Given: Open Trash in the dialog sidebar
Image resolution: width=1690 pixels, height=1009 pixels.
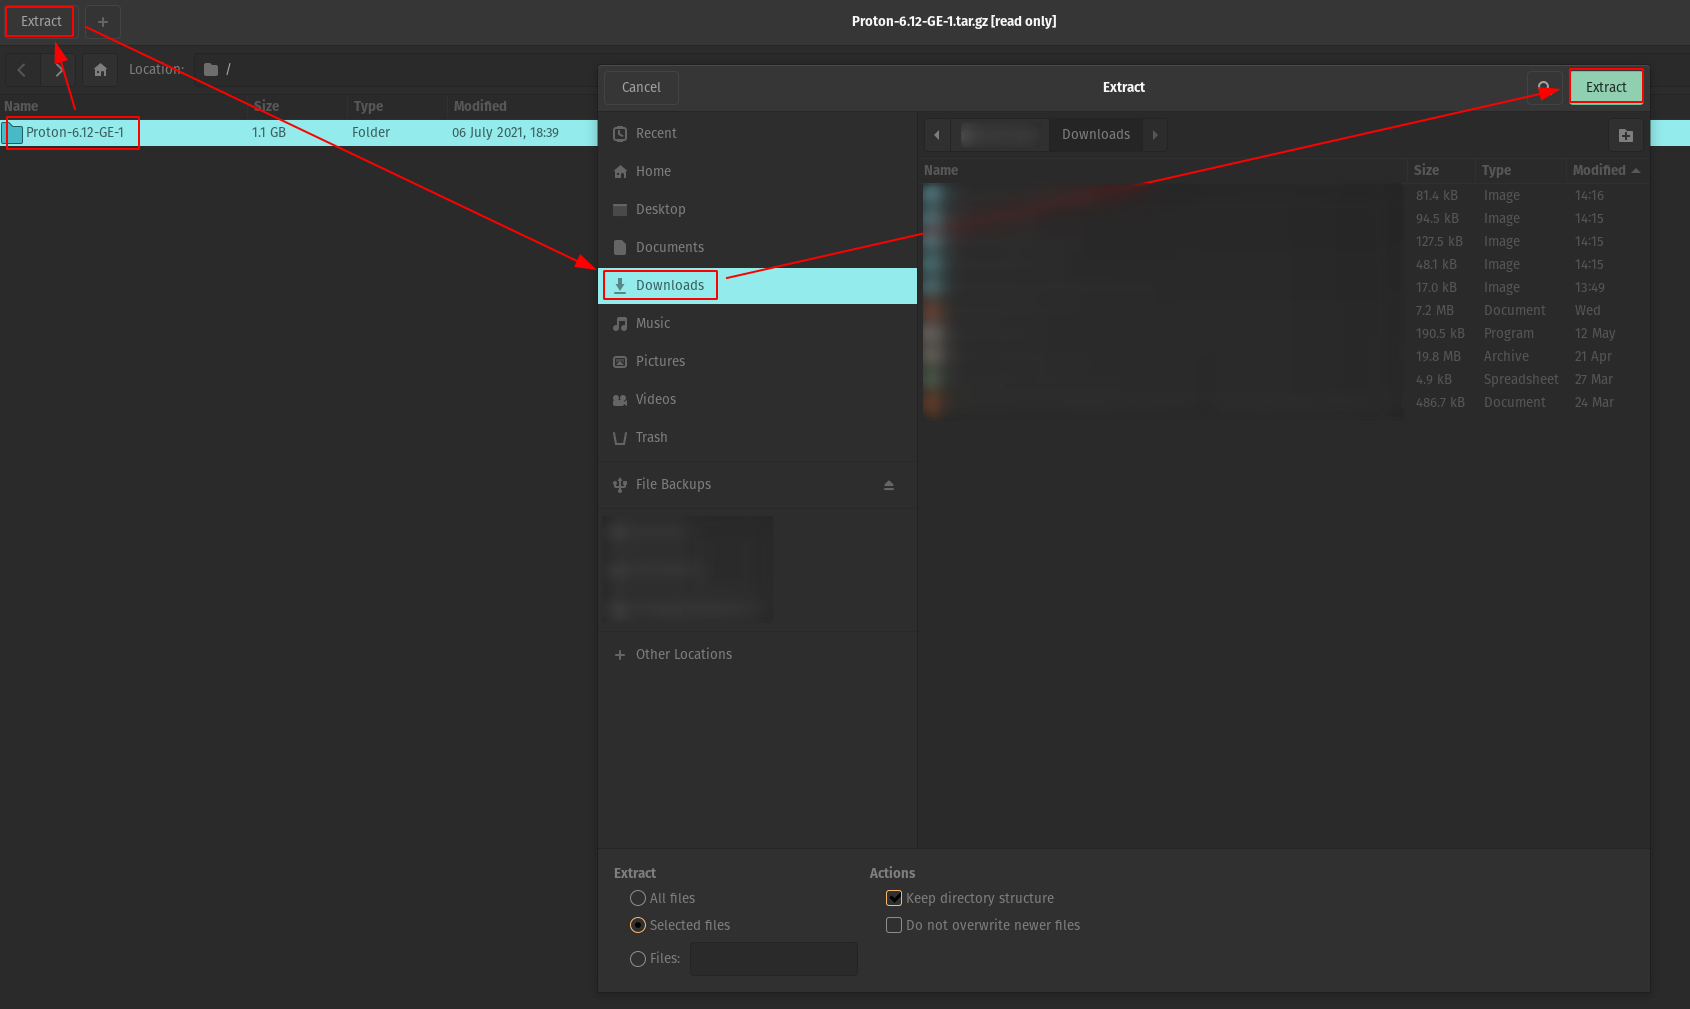Looking at the screenshot, I should [x=757, y=437].
